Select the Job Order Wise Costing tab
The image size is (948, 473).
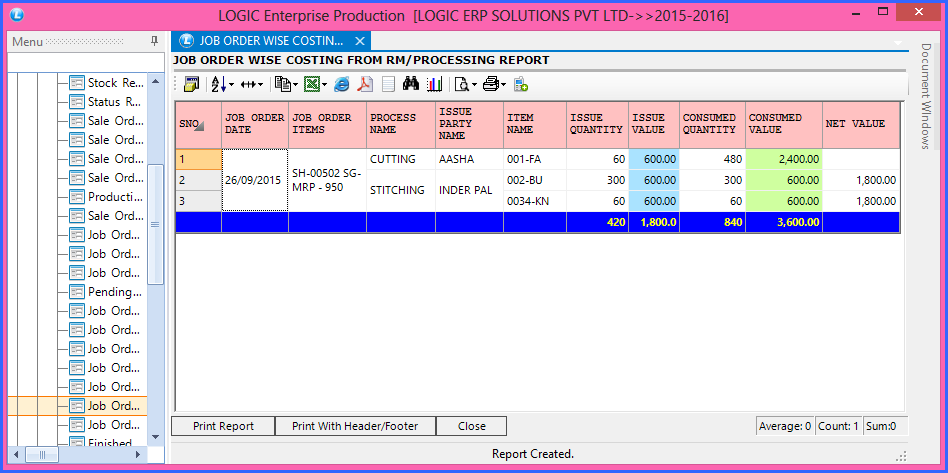270,41
